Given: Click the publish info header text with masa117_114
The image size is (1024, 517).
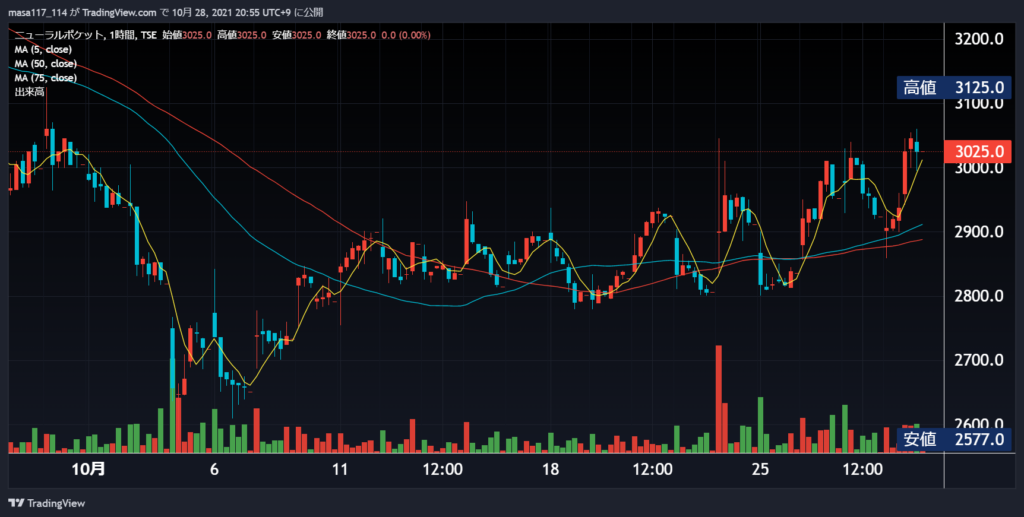Looking at the screenshot, I should coord(165,12).
